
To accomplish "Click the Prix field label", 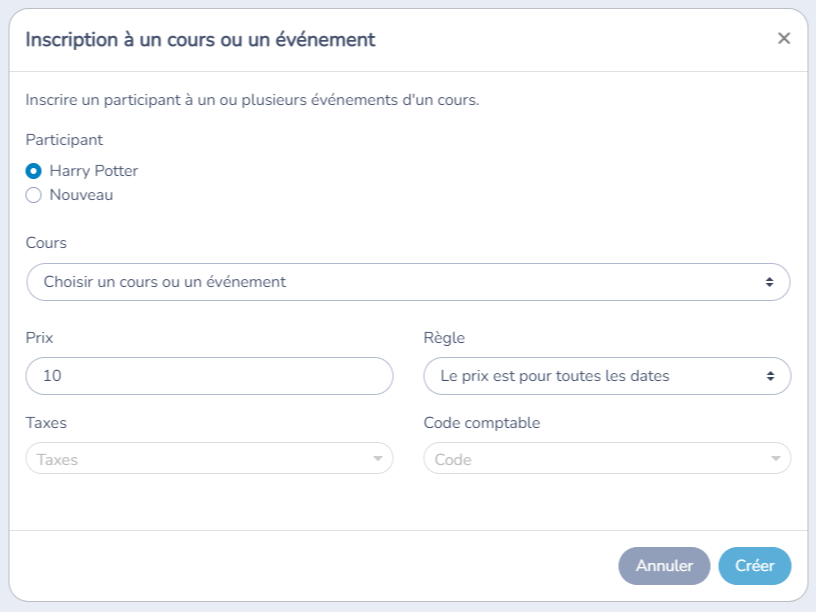I will pyautogui.click(x=40, y=338).
